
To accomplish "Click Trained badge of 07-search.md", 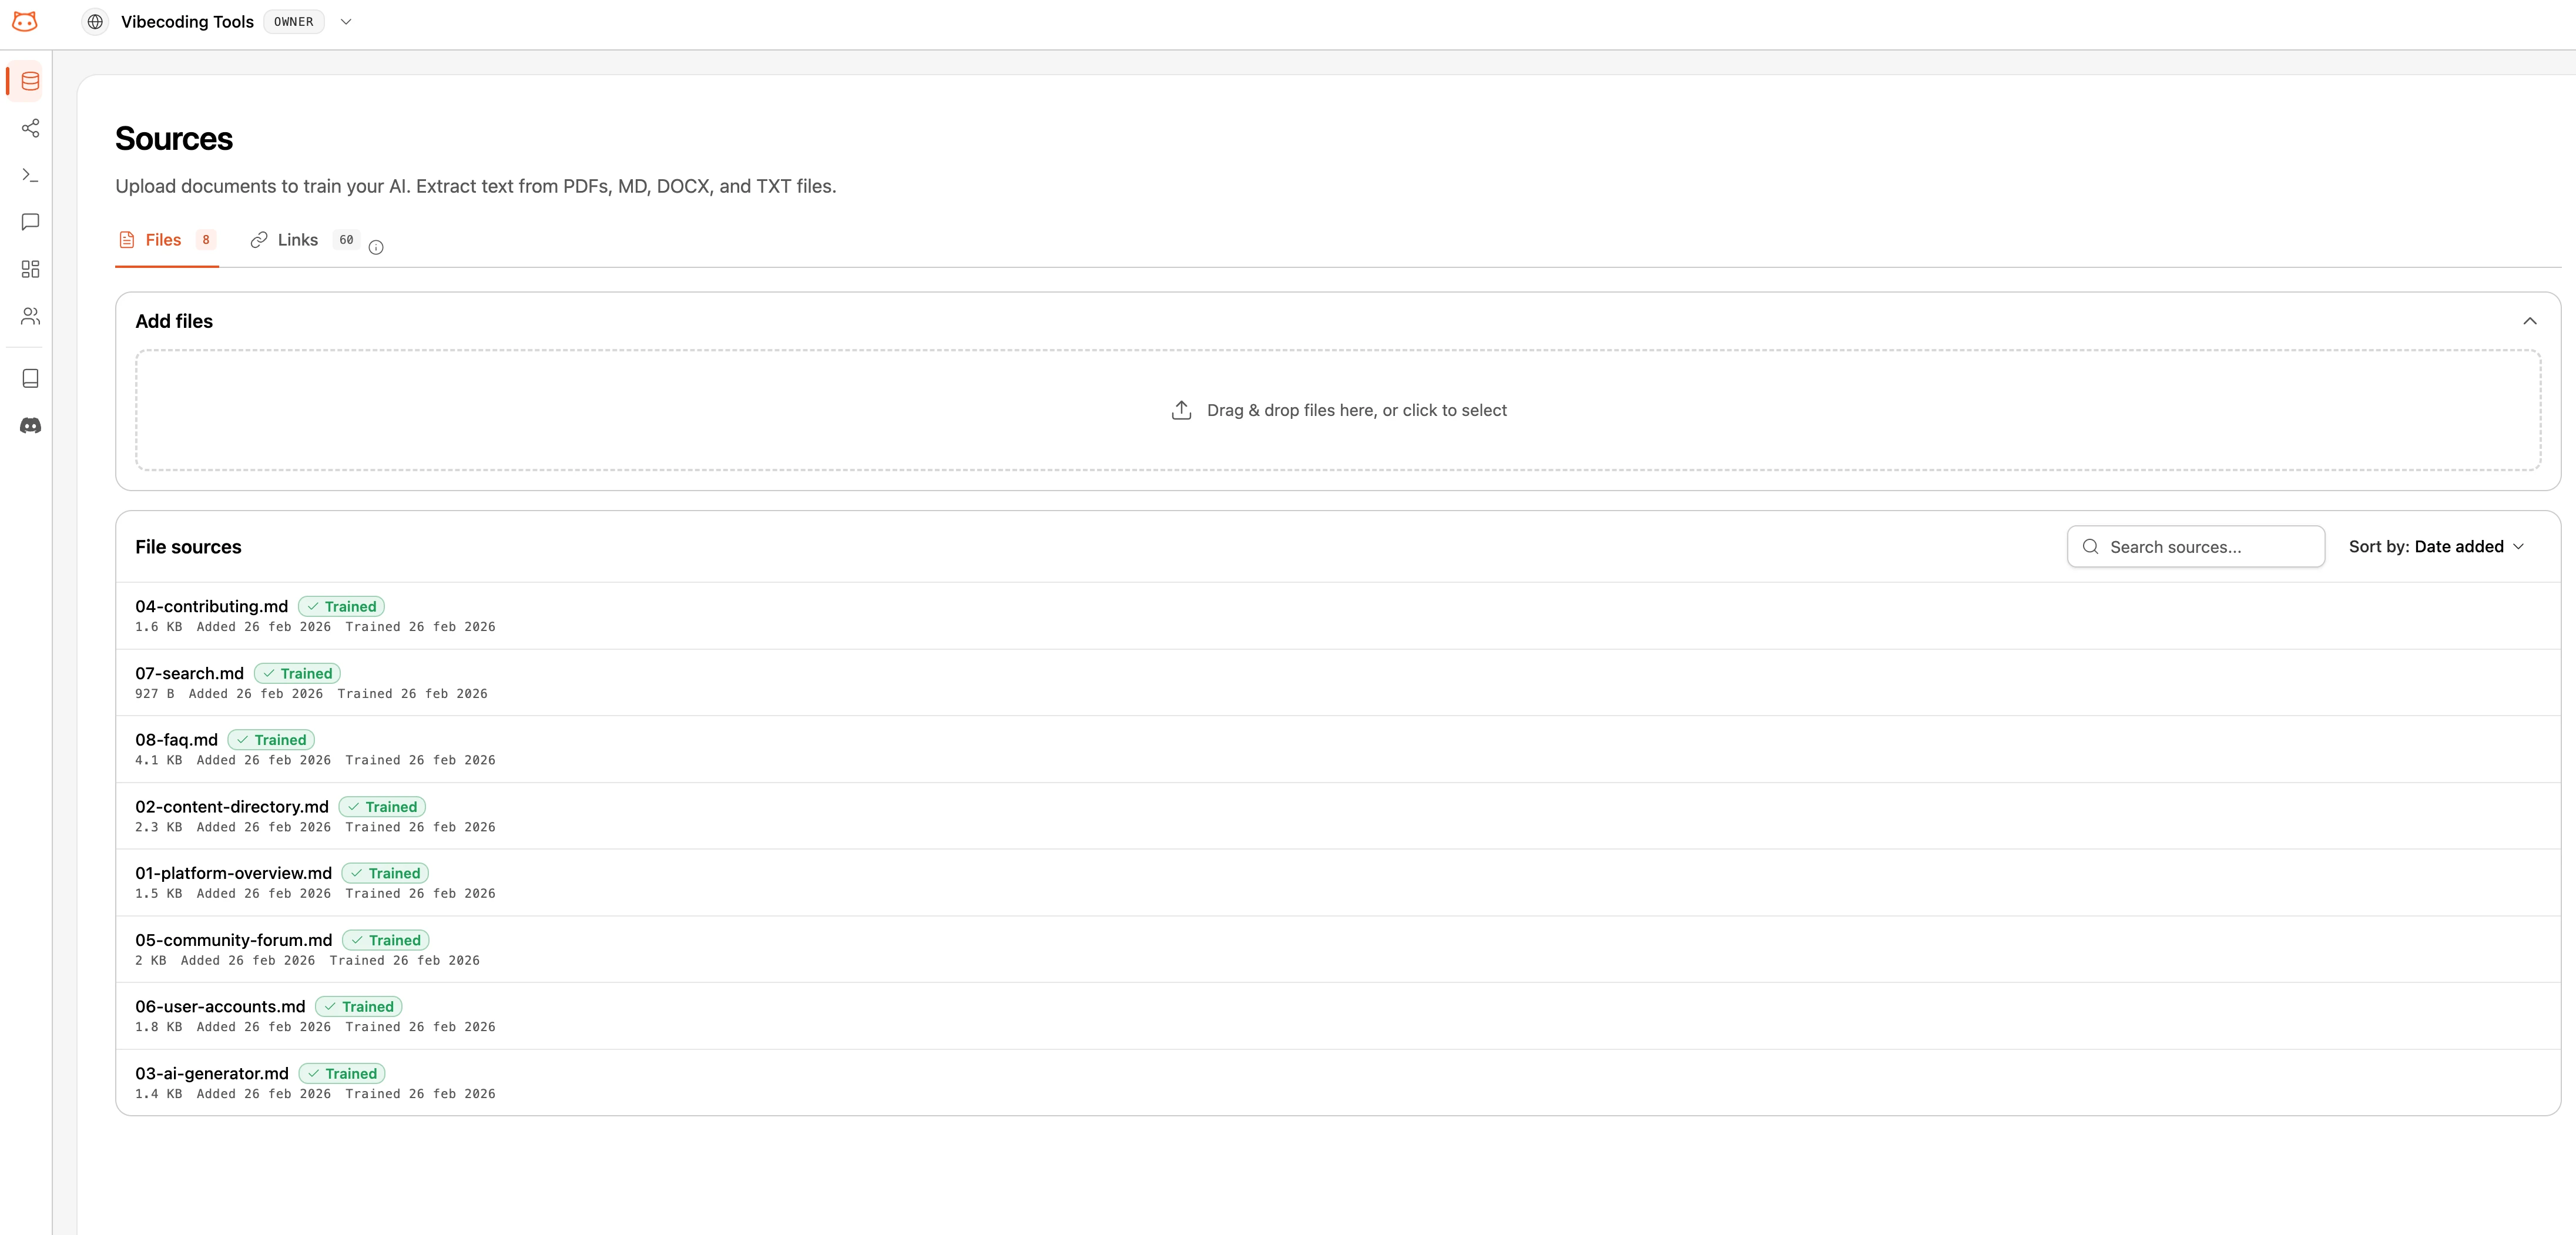I will (x=297, y=673).
